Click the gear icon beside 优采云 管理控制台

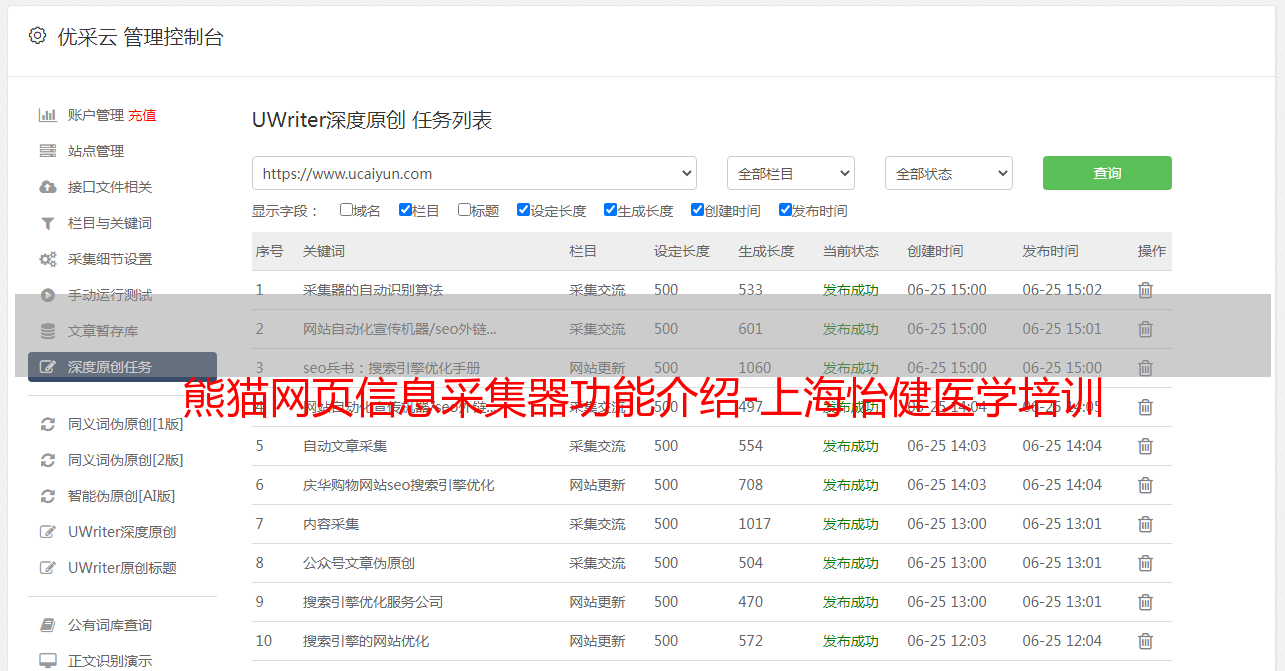37,36
